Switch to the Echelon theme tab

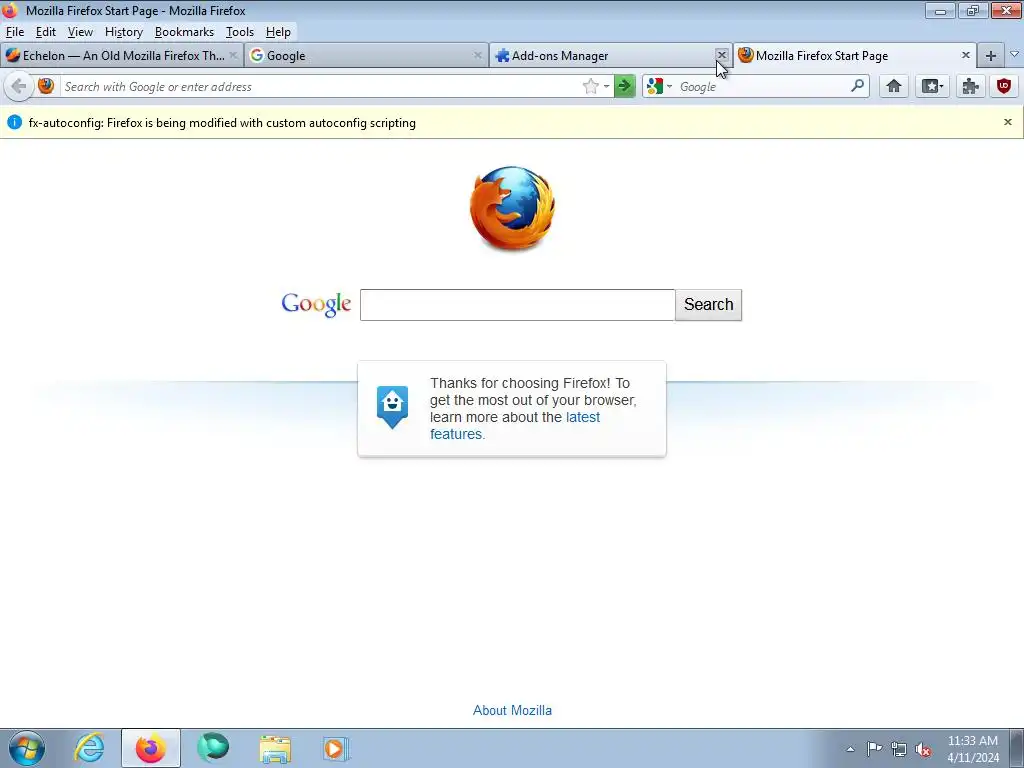tap(121, 56)
